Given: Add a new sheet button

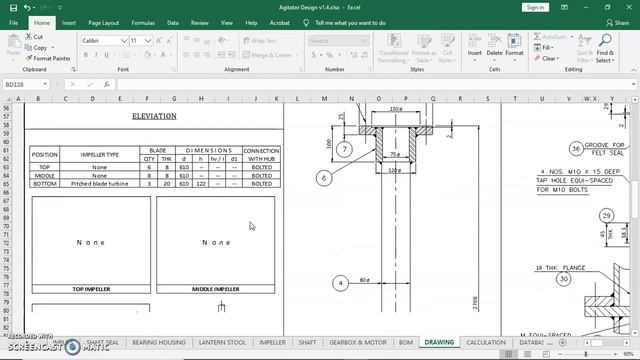Looking at the screenshot, I should [x=562, y=342].
